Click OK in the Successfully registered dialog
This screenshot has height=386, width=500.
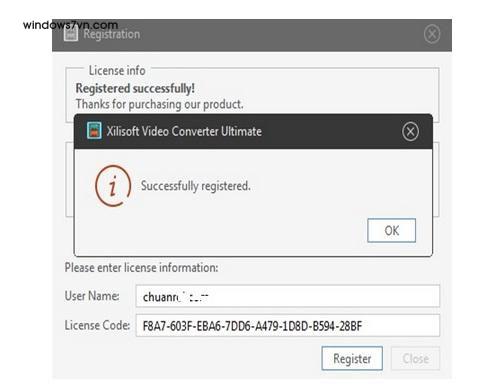[x=391, y=230]
